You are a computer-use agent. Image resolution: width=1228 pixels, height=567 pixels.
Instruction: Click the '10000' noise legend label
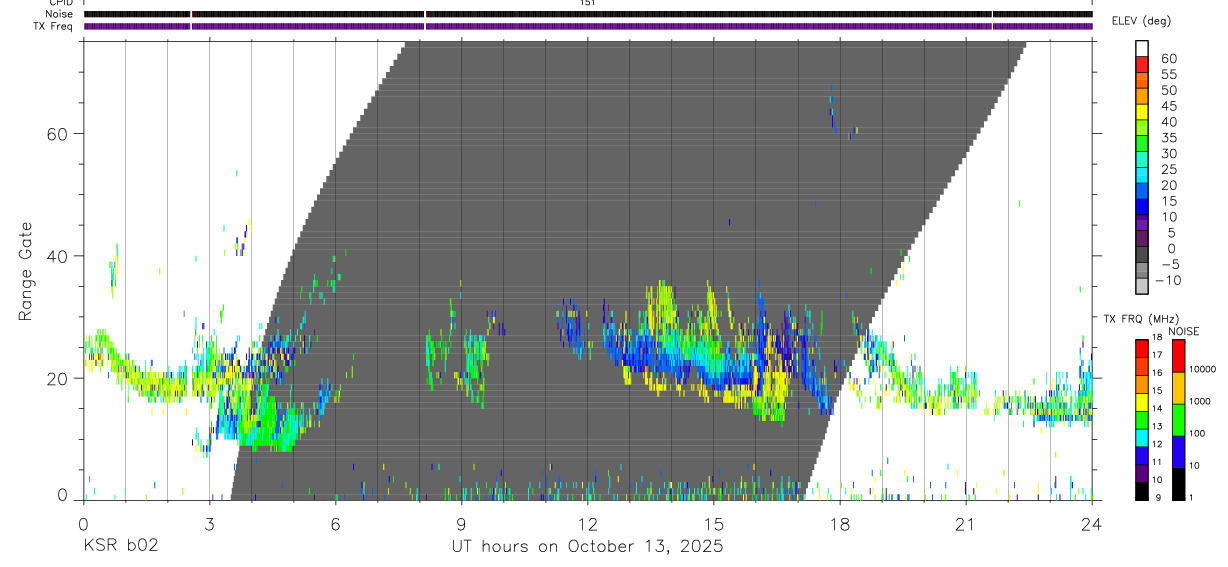click(1203, 369)
